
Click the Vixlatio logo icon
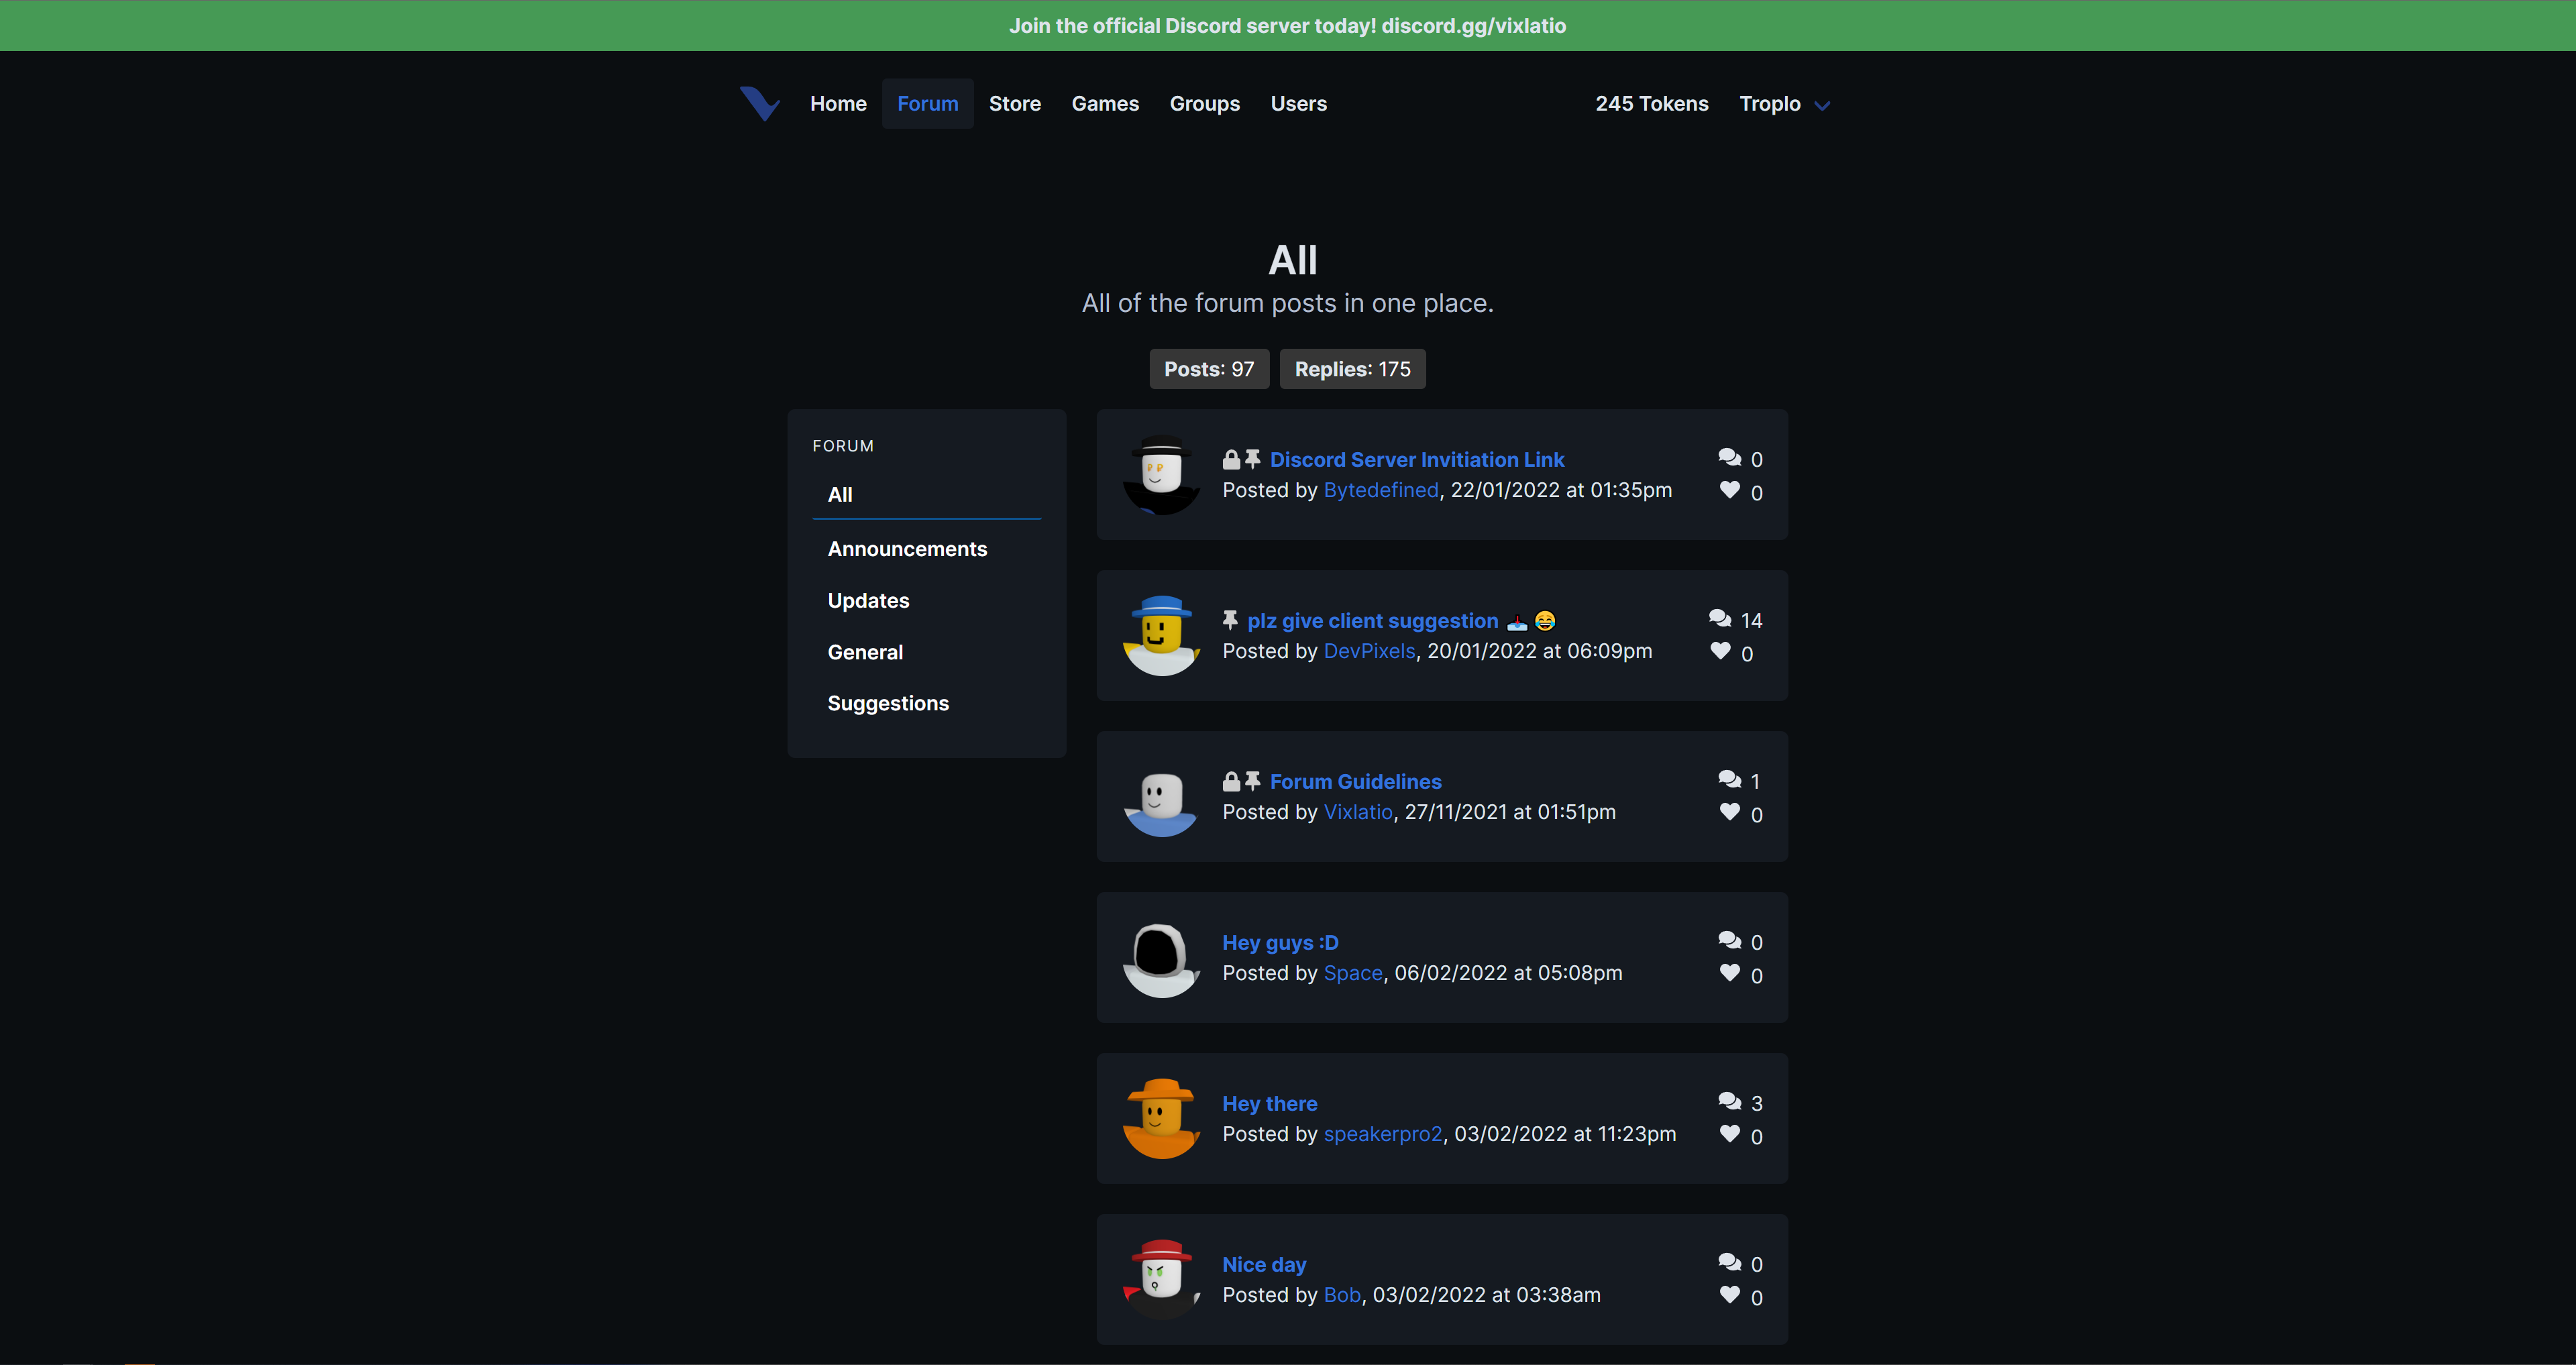coord(759,103)
